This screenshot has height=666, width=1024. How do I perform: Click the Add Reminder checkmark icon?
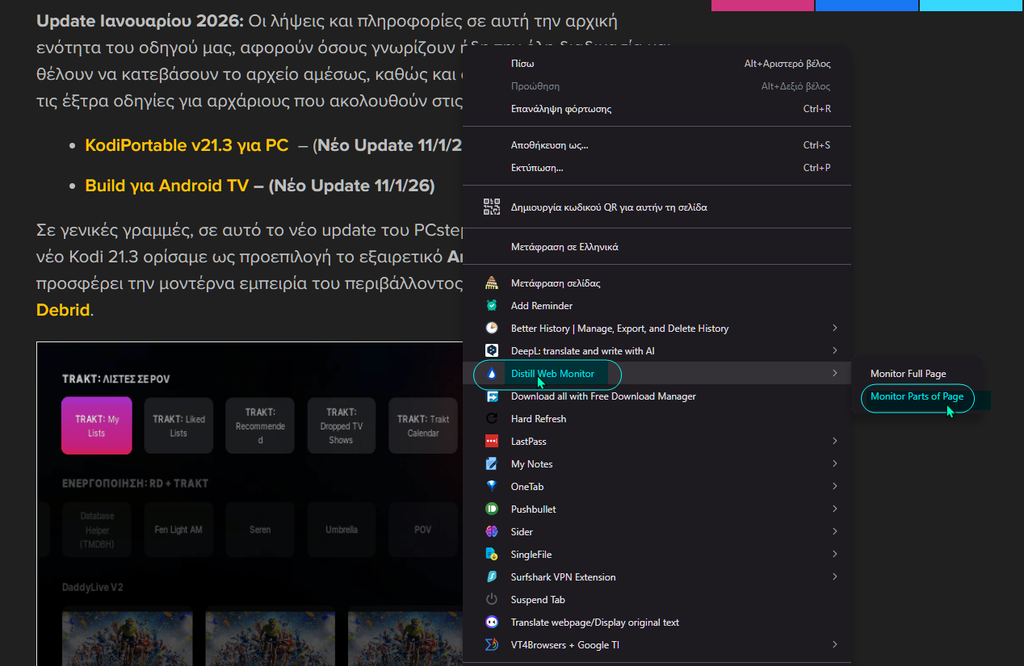point(492,306)
